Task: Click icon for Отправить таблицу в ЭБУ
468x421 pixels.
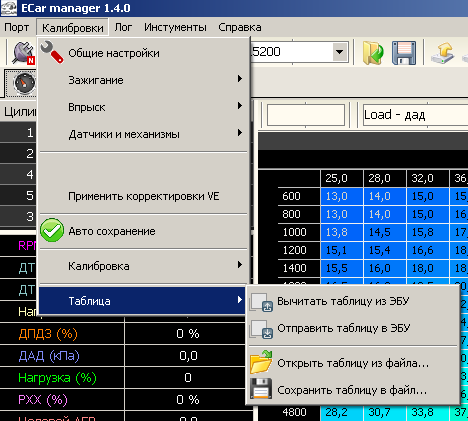Action: click(261, 329)
